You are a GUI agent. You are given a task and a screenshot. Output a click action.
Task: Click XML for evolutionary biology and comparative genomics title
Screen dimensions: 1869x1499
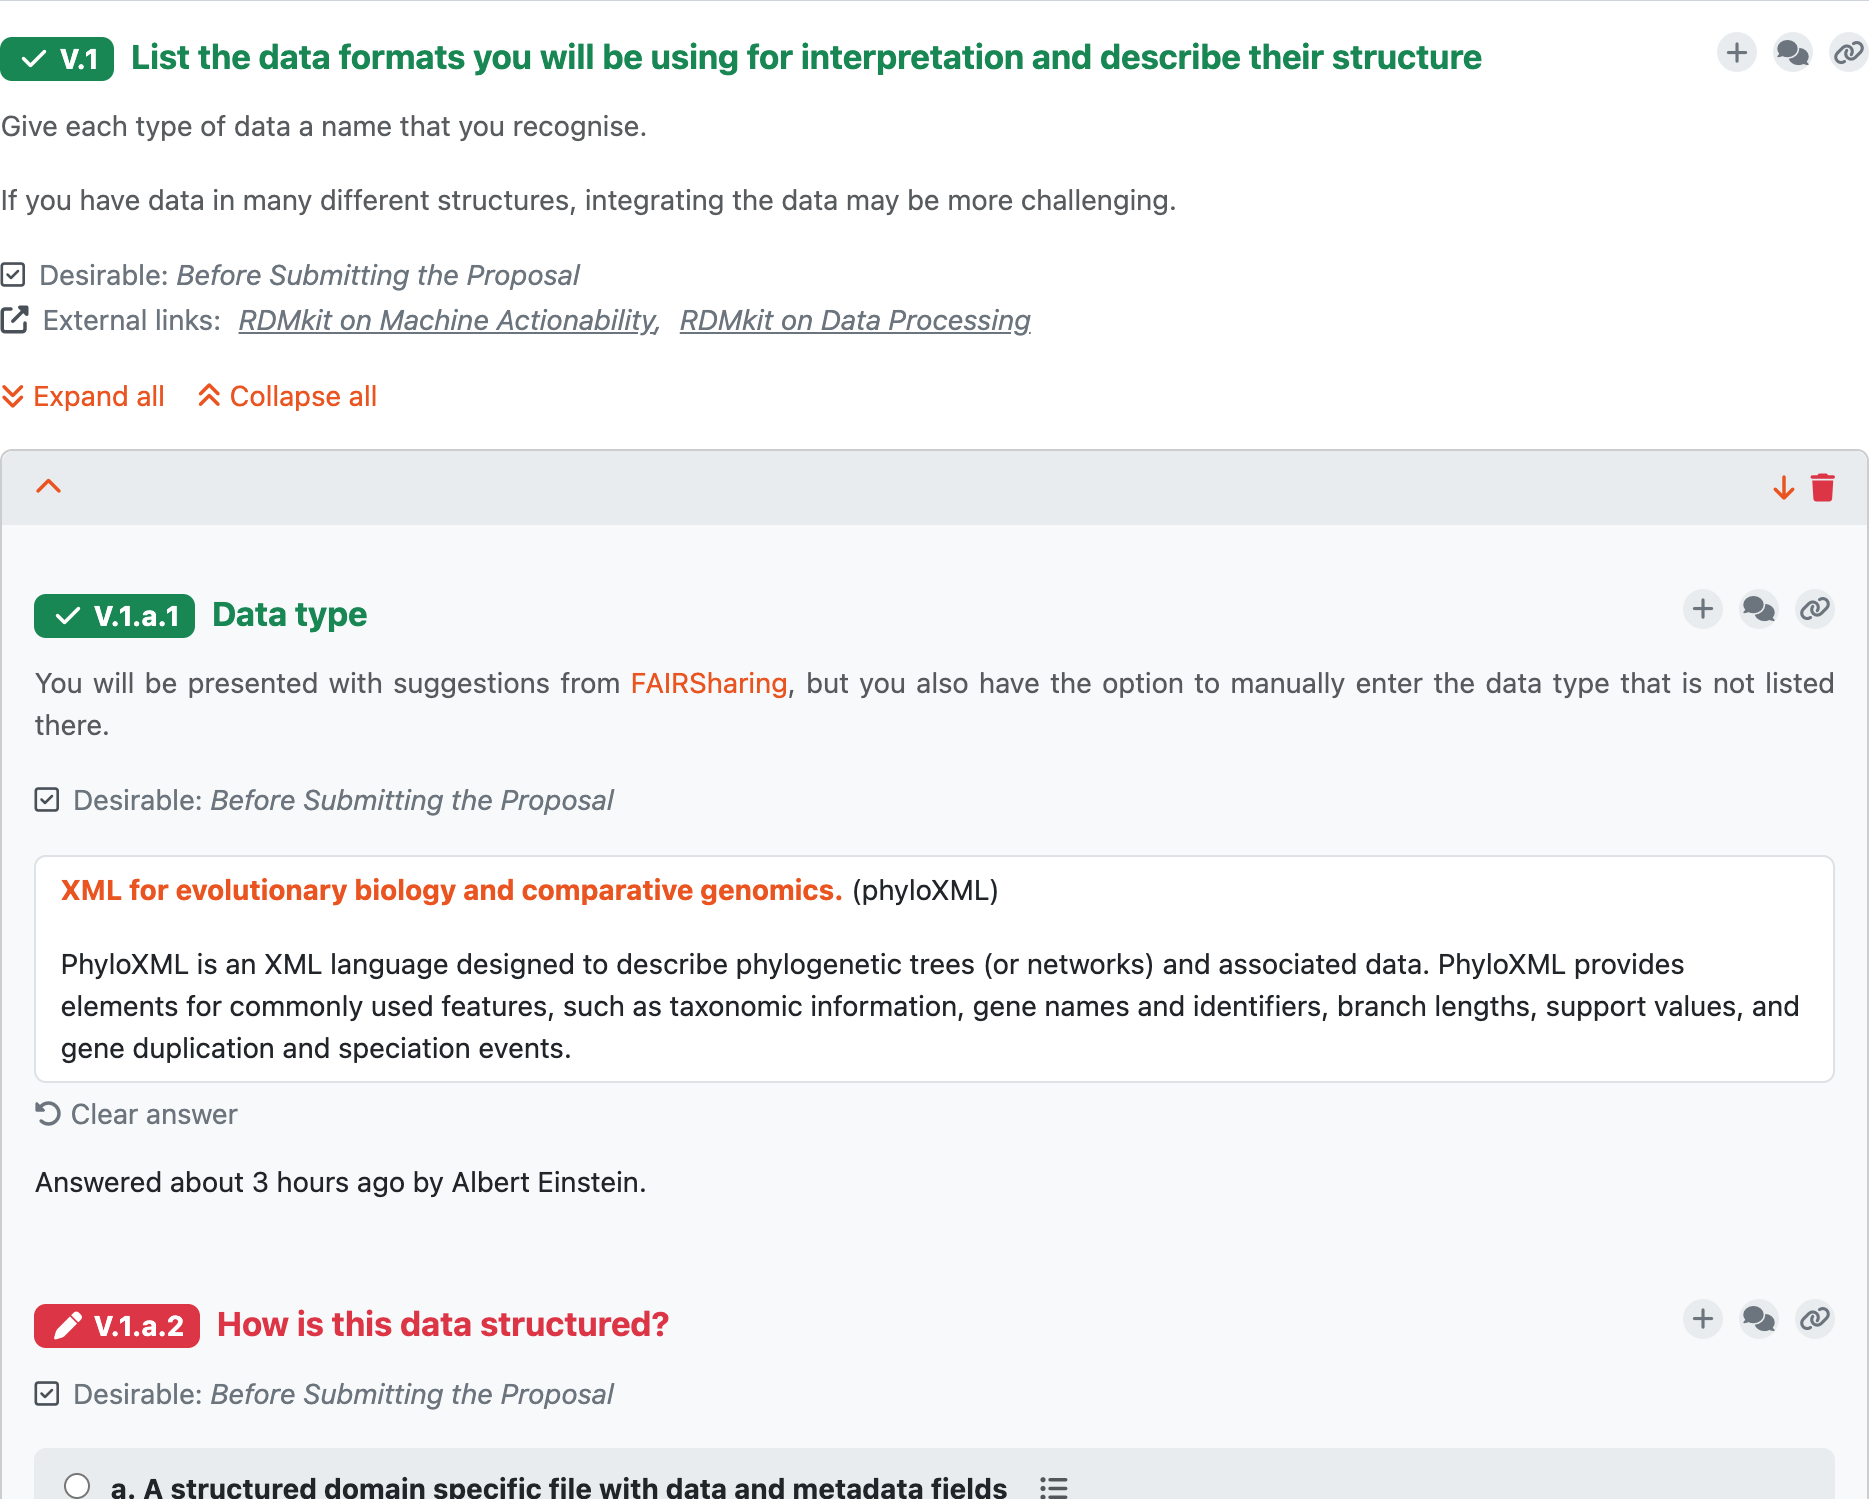[x=452, y=890]
